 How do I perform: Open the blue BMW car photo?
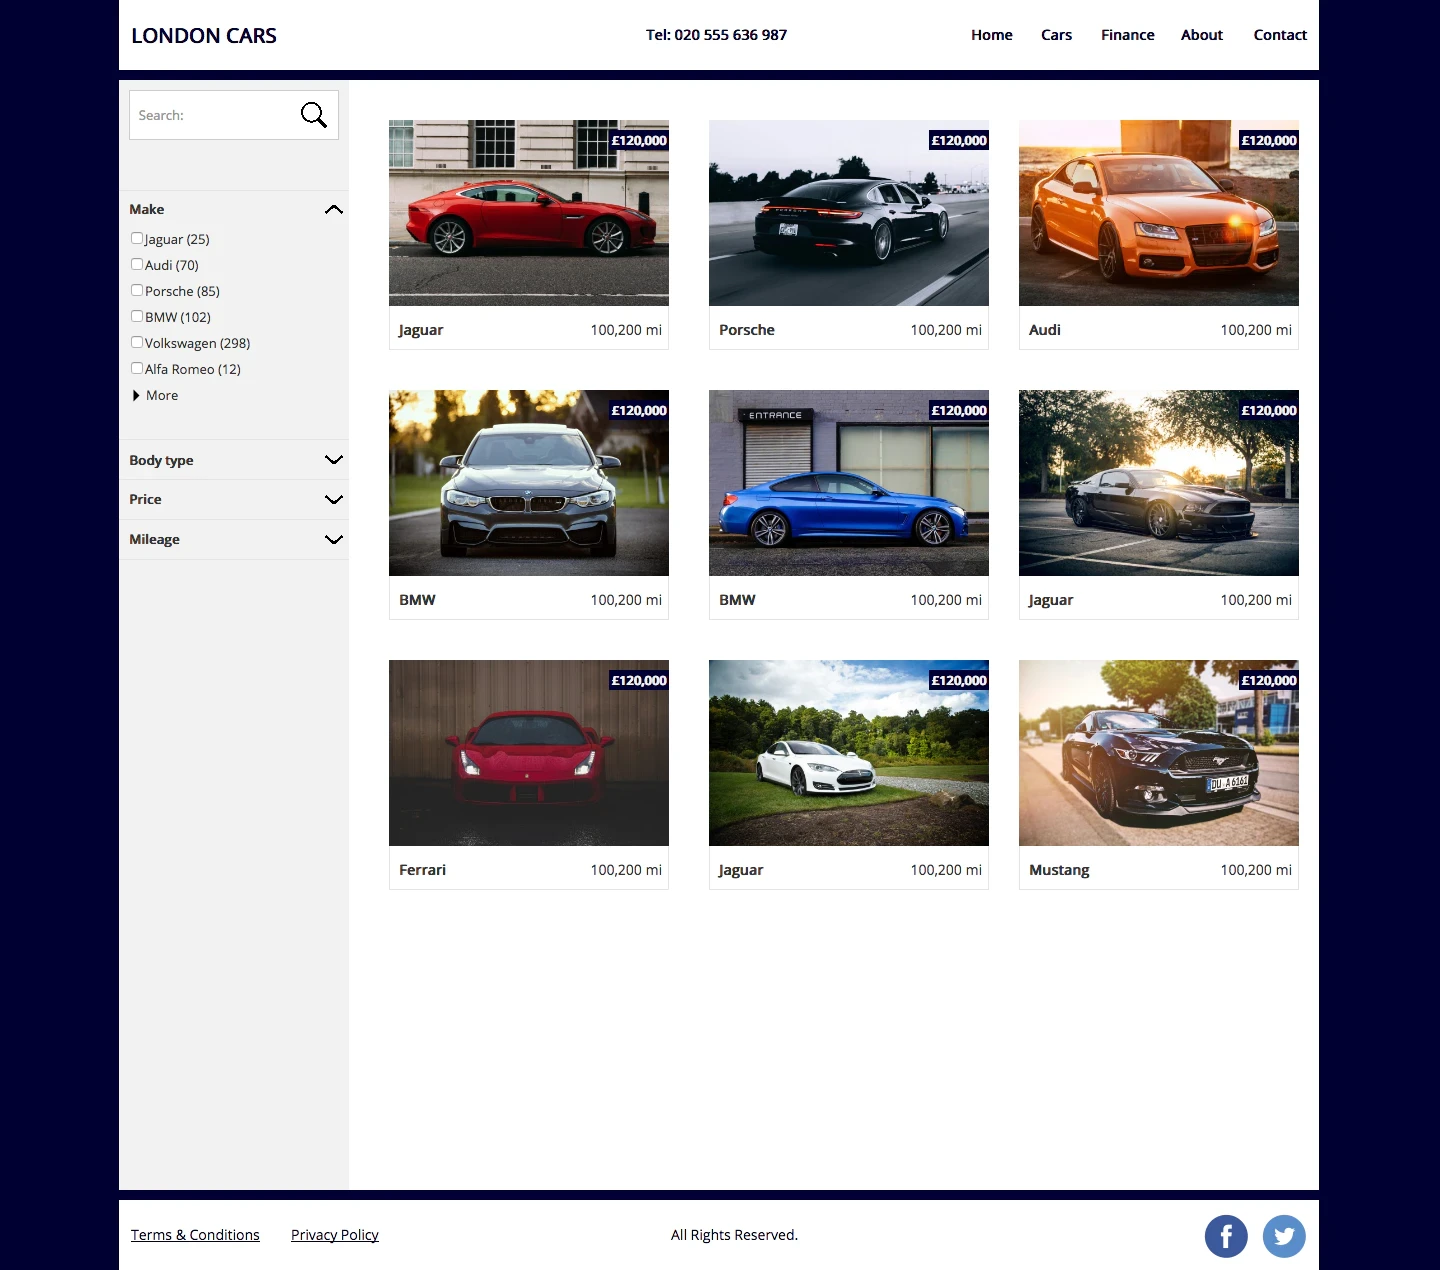click(849, 483)
